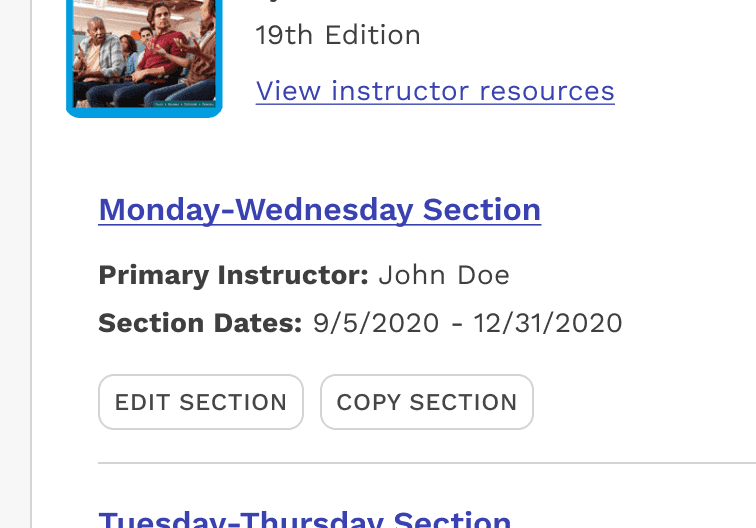
Task: Open the Monday-Wednesday Section link
Action: (320, 210)
